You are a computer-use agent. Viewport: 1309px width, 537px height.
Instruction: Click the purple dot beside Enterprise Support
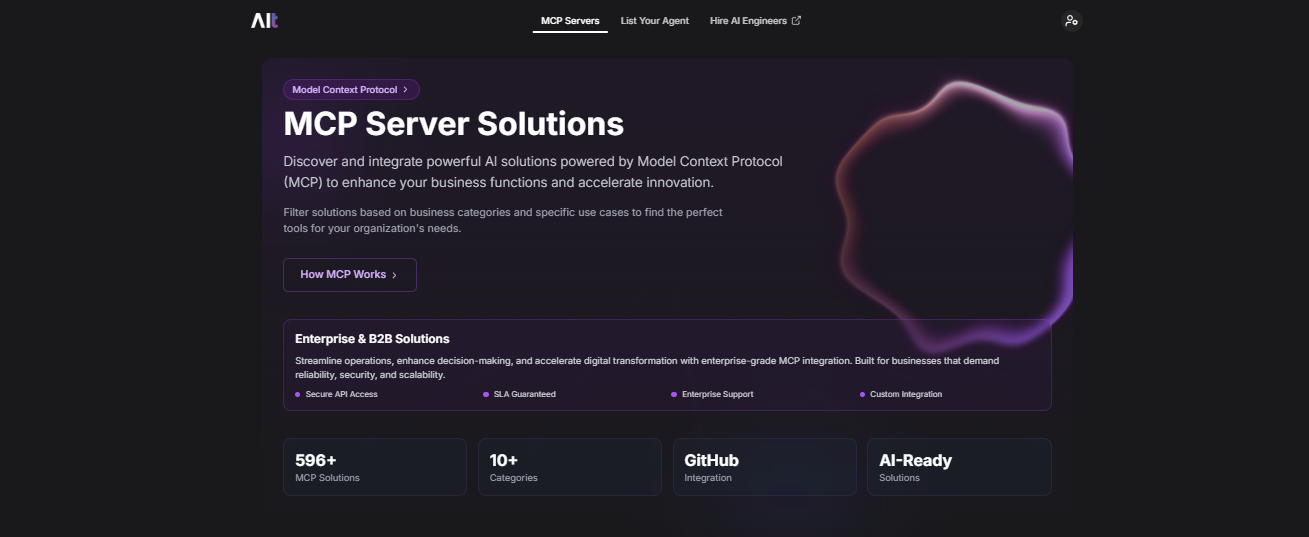tap(674, 395)
